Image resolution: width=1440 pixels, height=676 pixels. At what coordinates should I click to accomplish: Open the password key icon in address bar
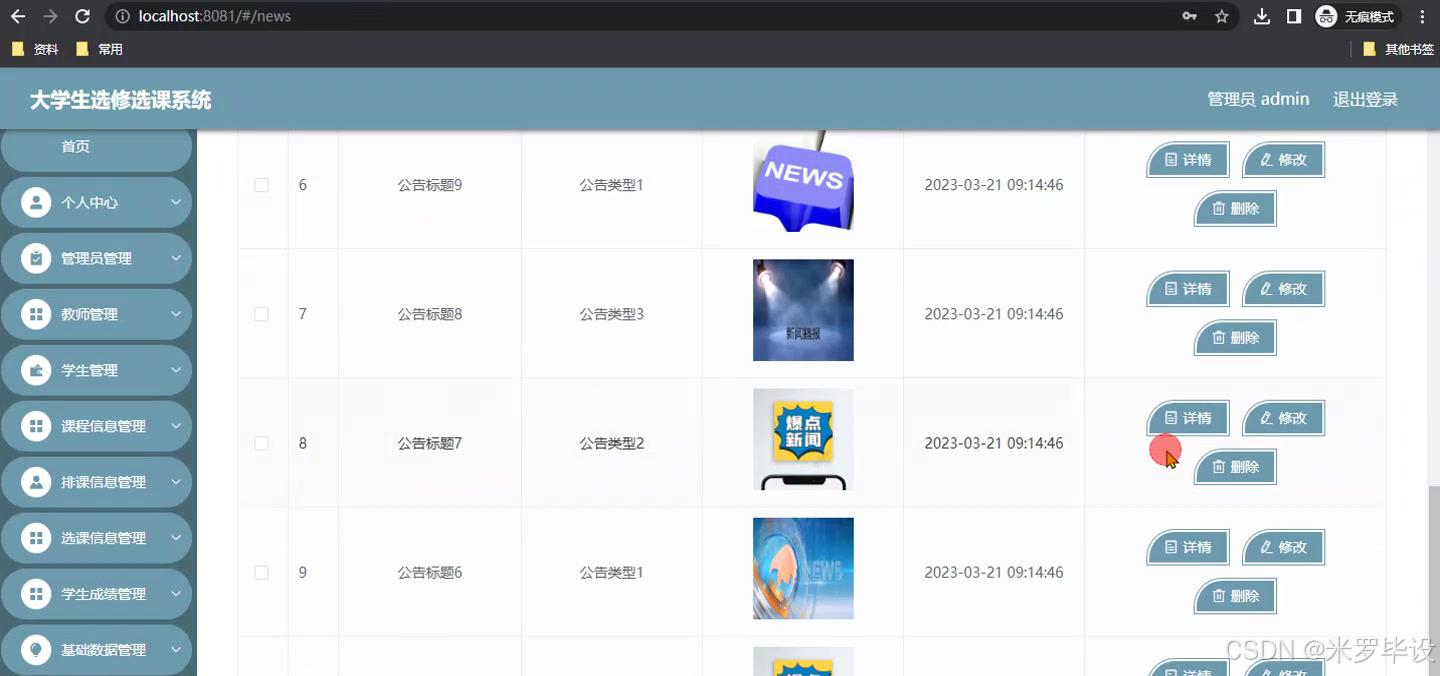coord(1190,16)
